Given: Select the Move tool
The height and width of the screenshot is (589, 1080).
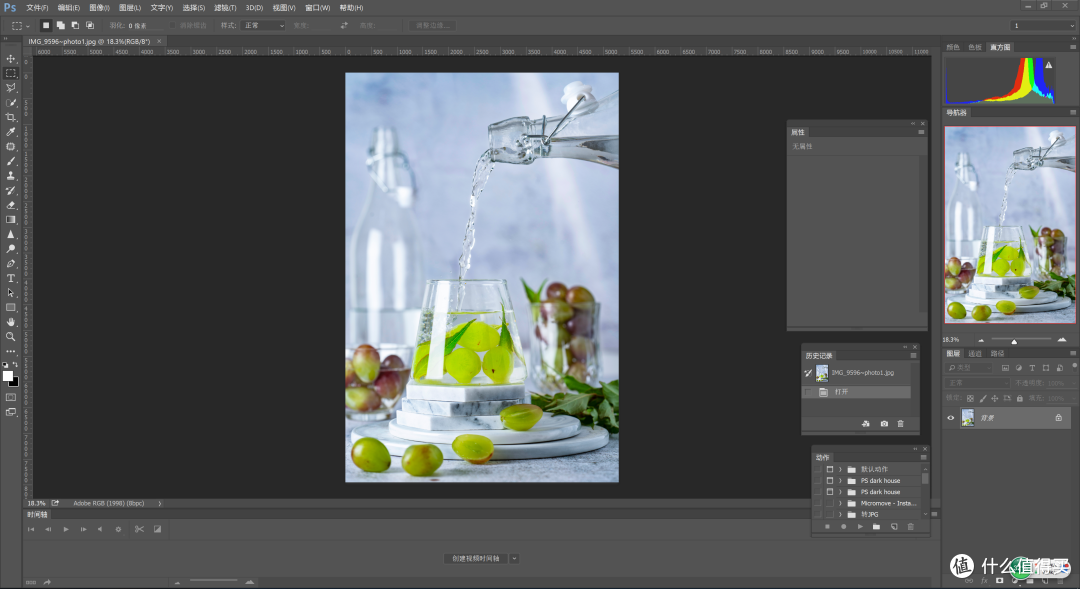Looking at the screenshot, I should (10, 59).
